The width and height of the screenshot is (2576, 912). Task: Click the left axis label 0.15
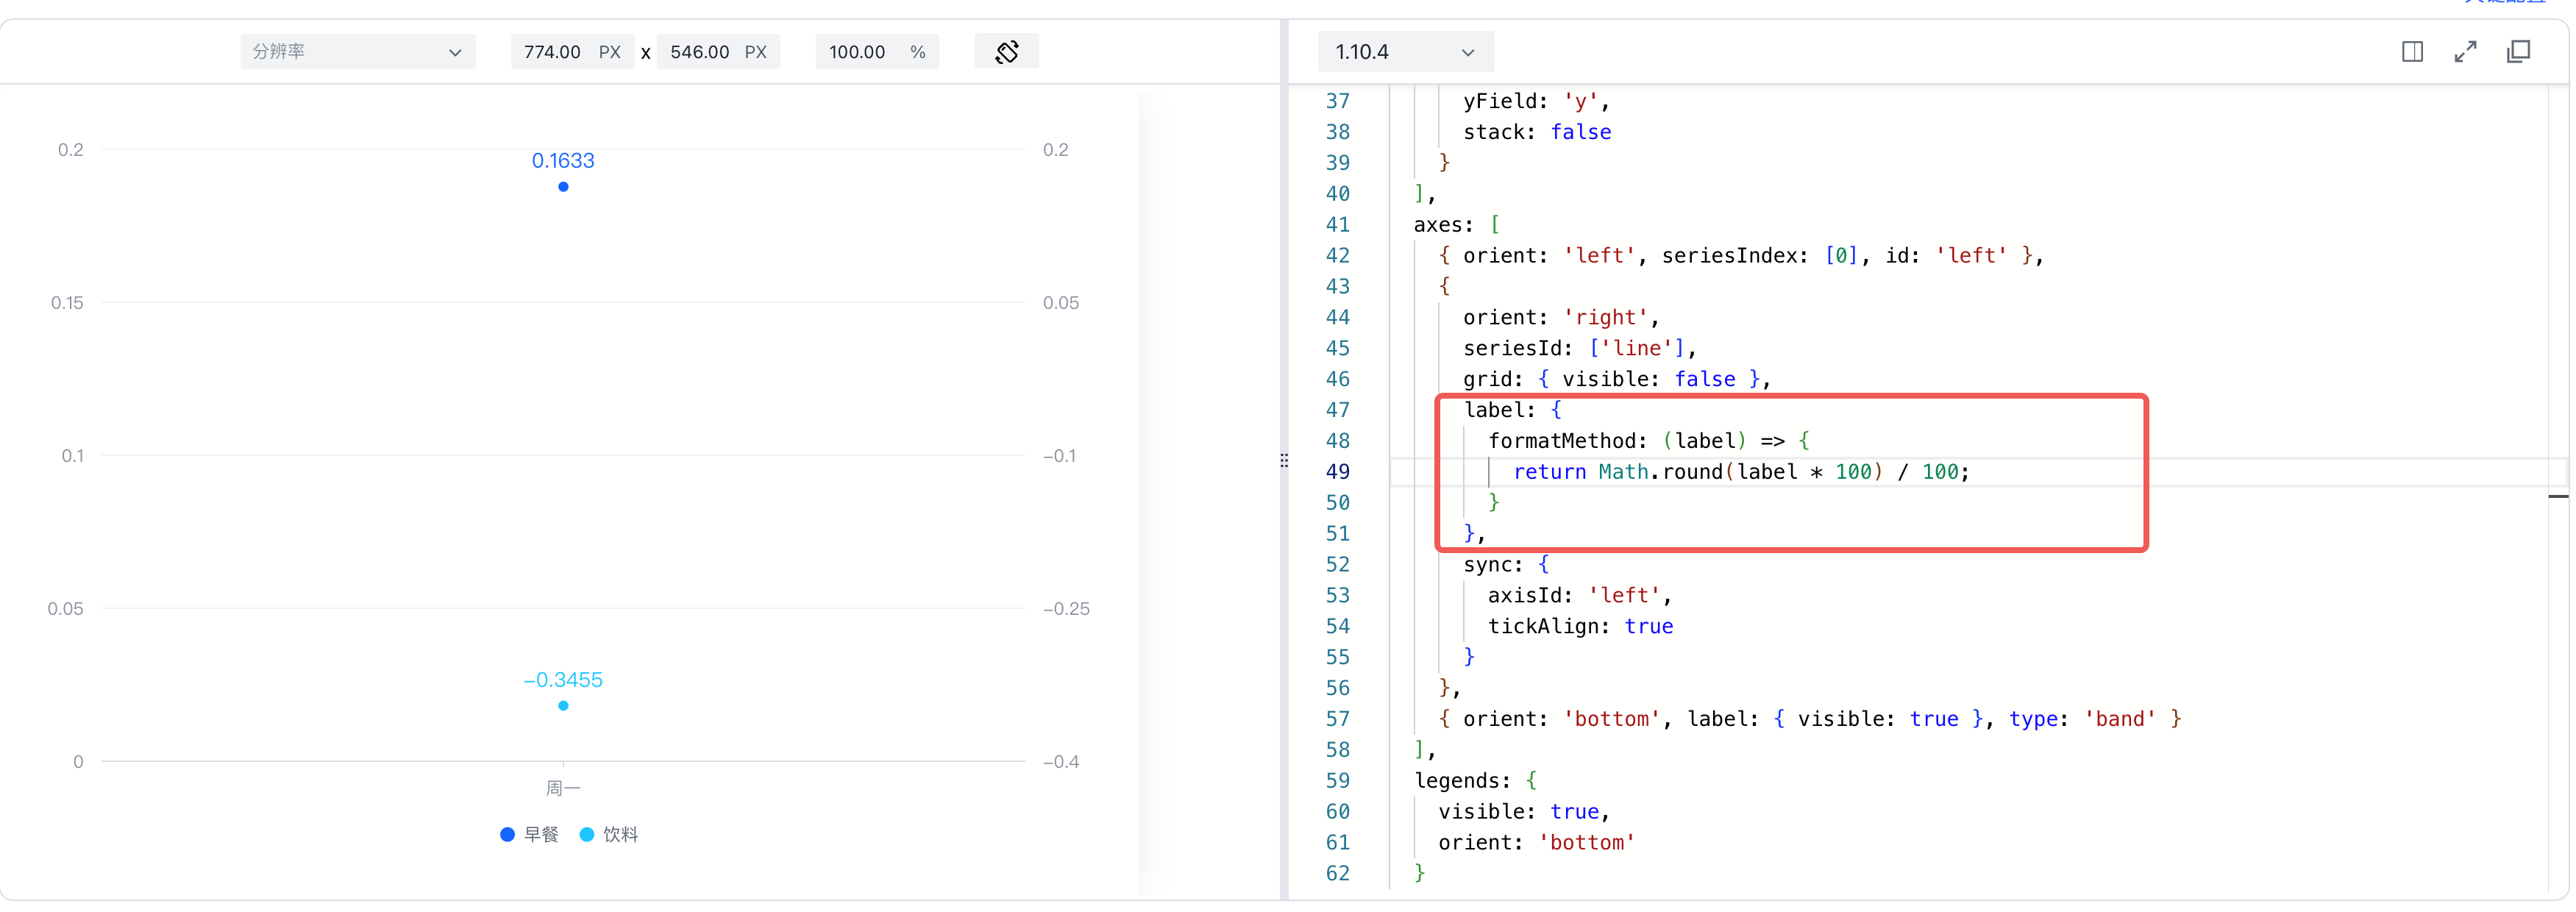click(67, 303)
